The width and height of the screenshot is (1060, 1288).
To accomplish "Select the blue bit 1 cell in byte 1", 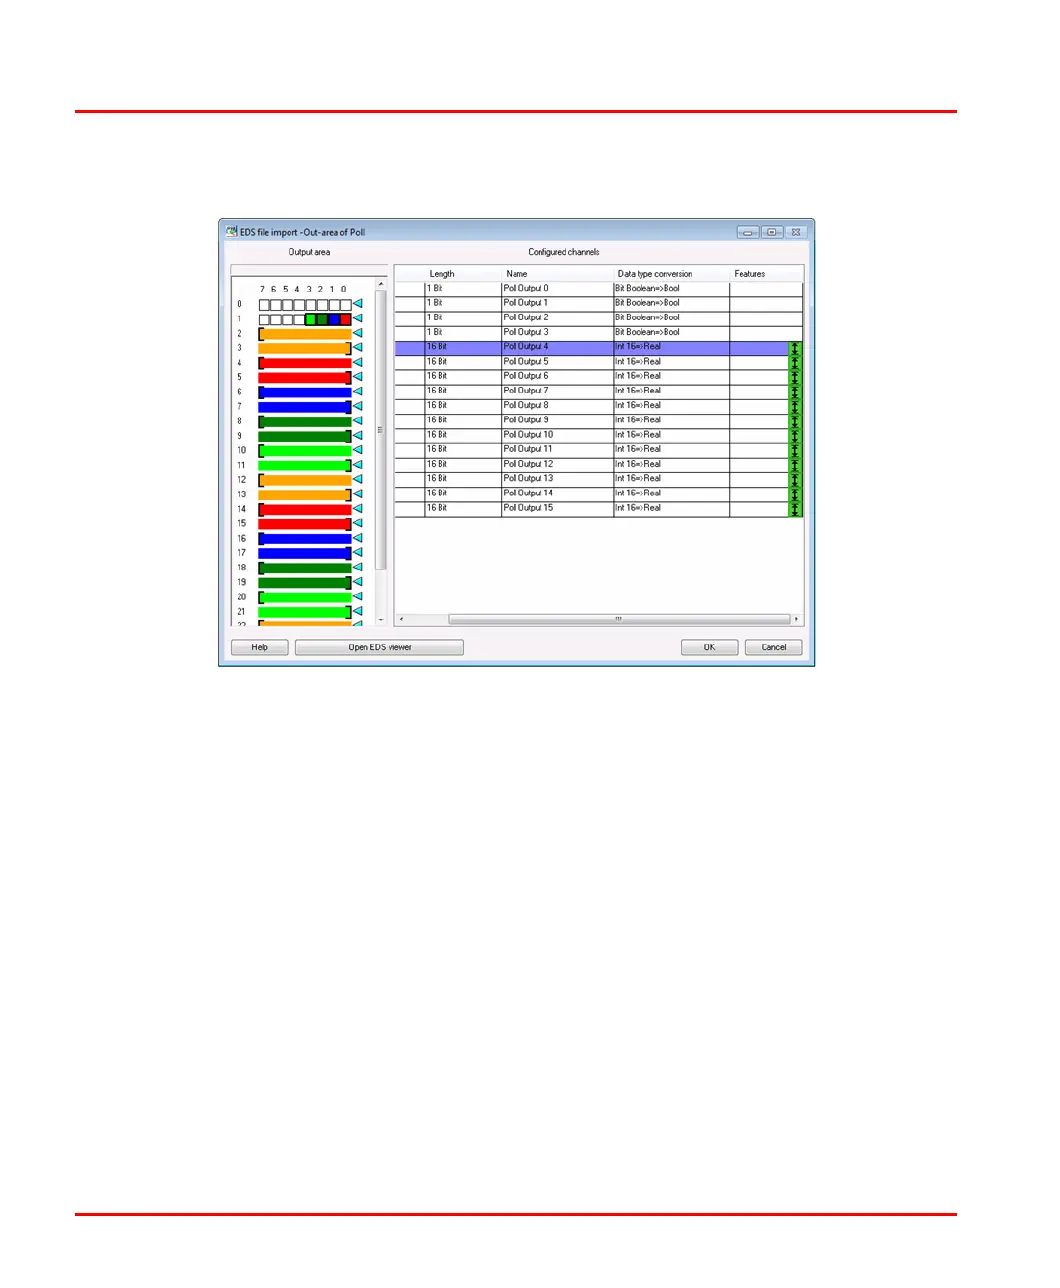I will pyautogui.click(x=334, y=320).
